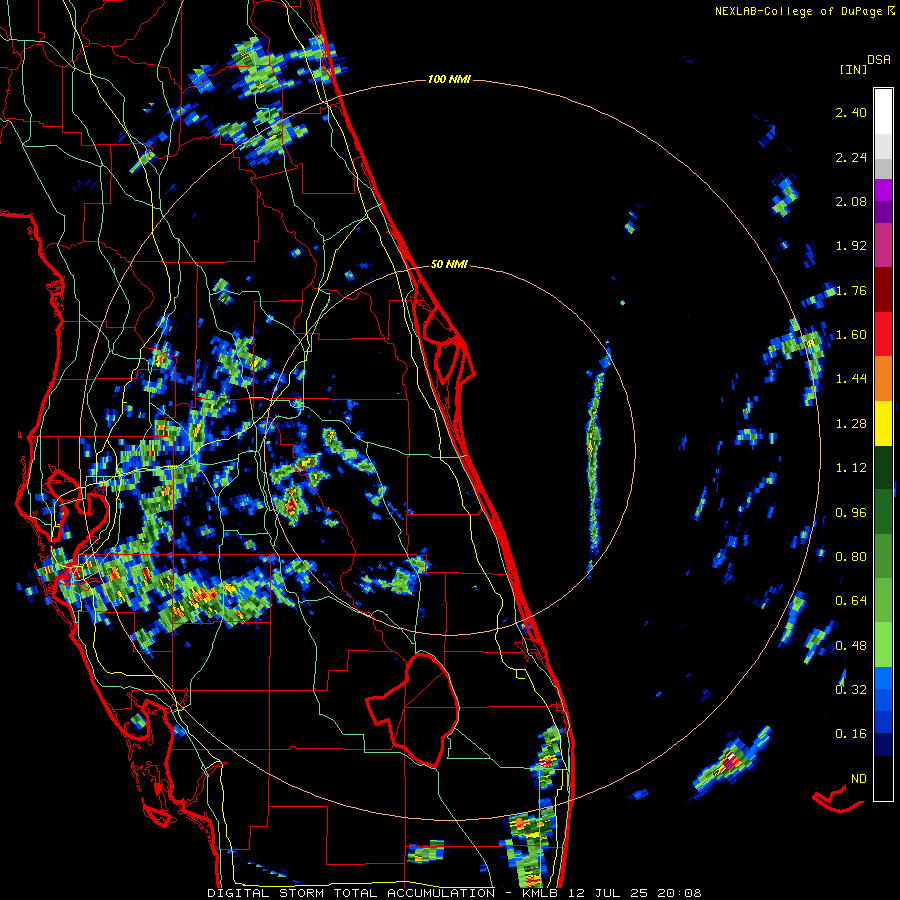Pick the light blue swatch beside 0.32
Viewport: 900px width, 900px height.
(x=883, y=678)
